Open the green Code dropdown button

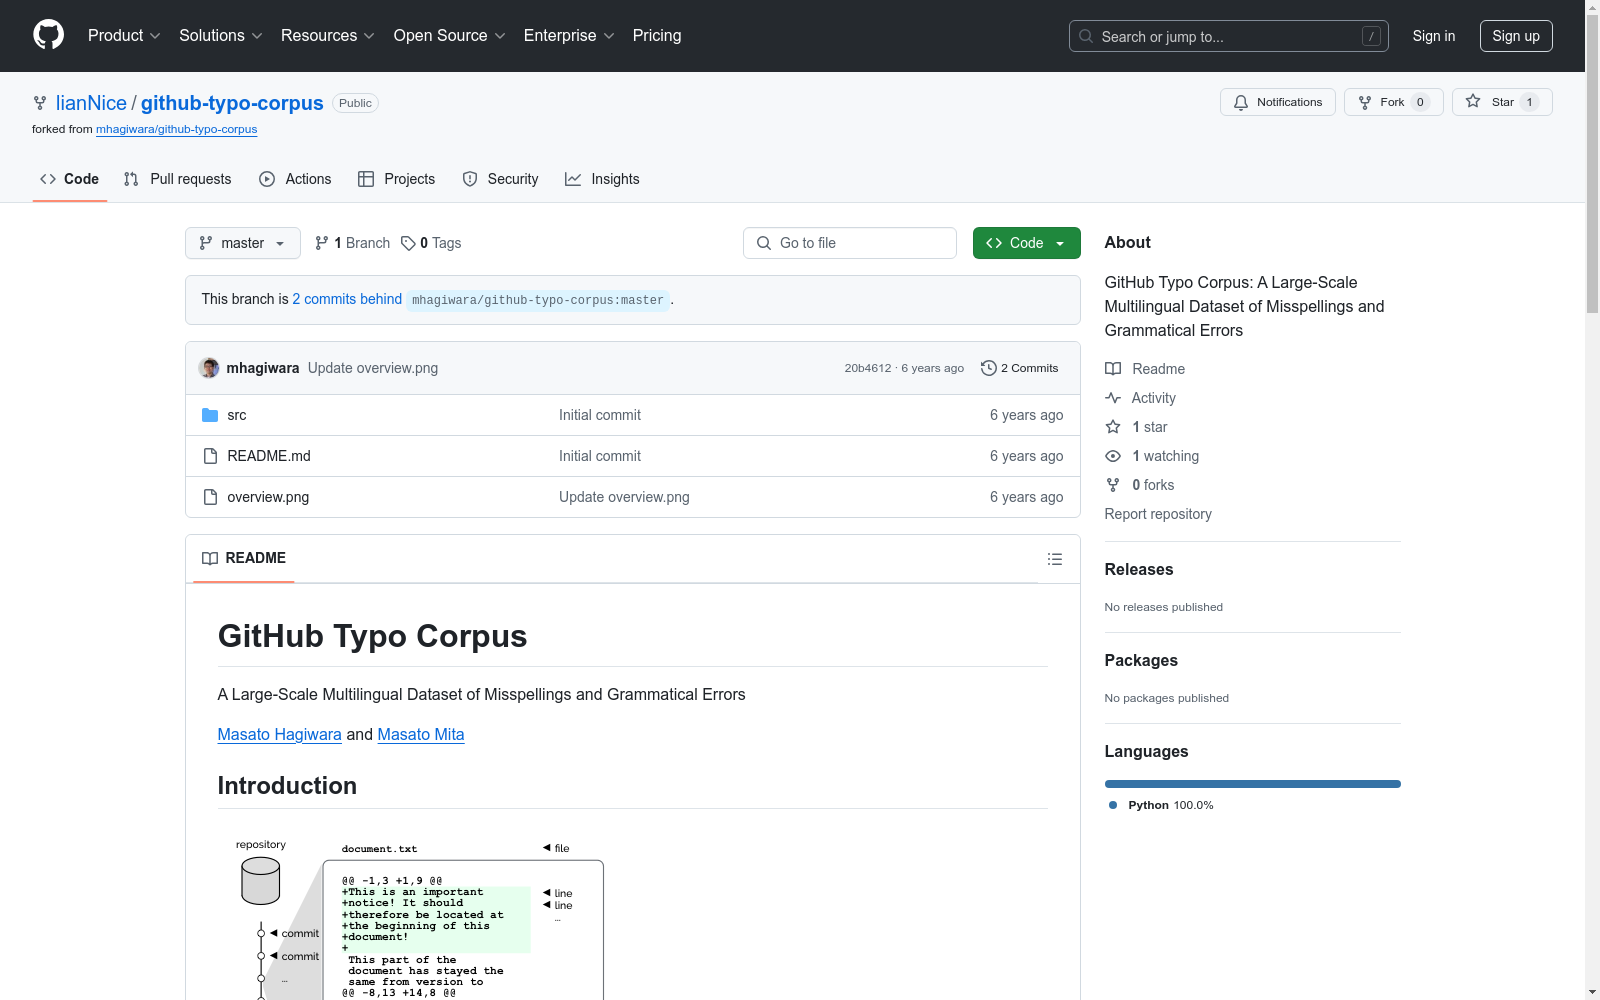(x=1027, y=243)
